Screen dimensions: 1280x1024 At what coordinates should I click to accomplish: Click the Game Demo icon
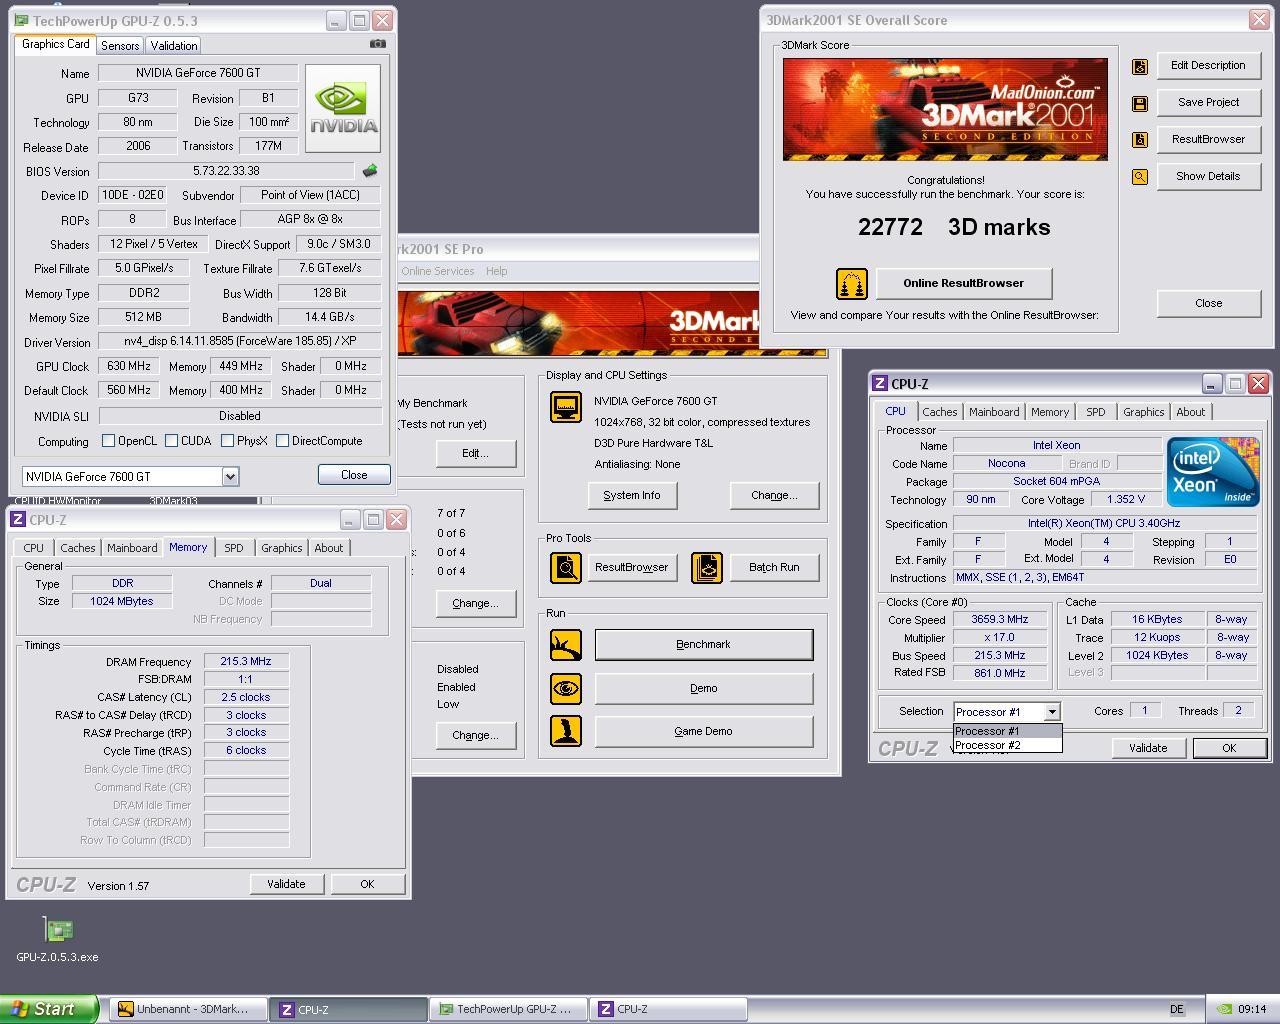click(566, 731)
